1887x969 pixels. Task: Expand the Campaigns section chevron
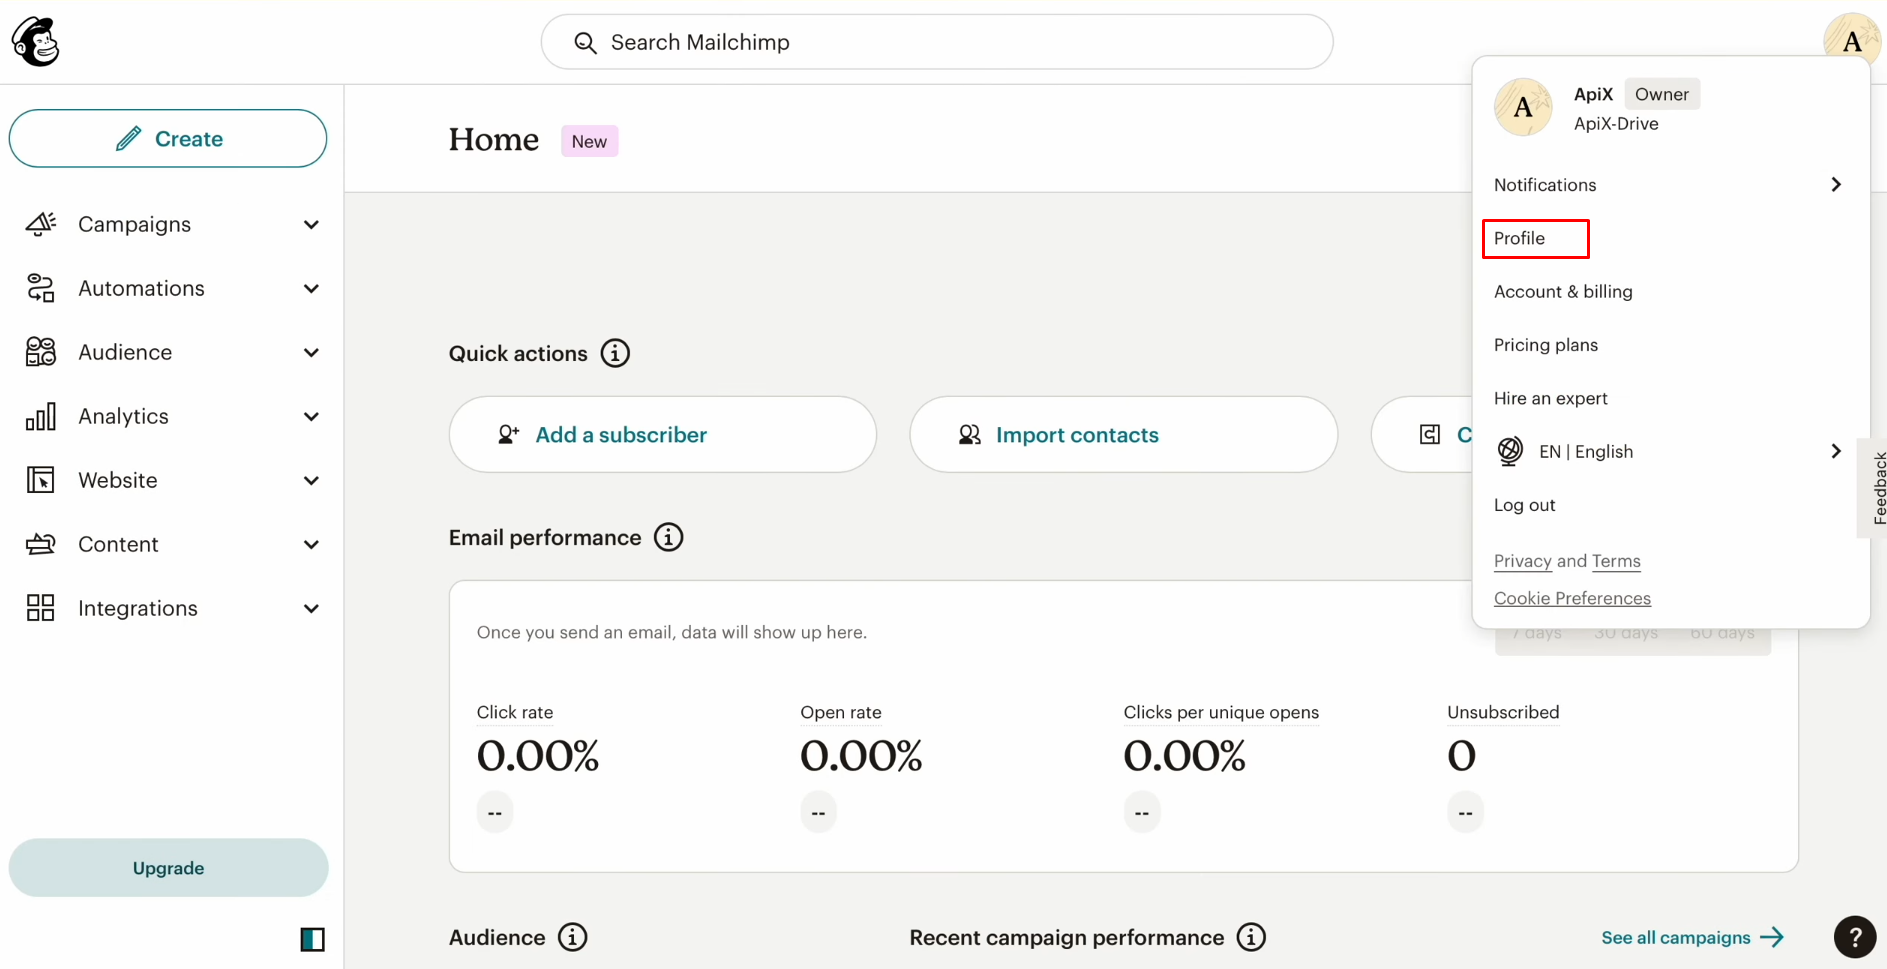tap(311, 224)
